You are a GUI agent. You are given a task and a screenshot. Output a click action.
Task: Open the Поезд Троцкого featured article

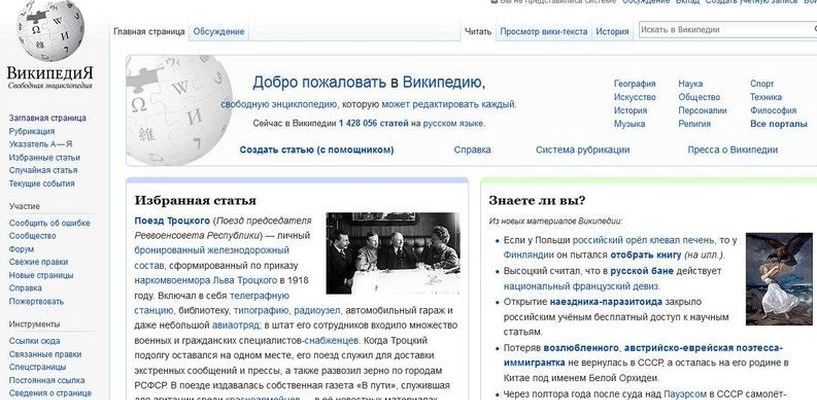[x=172, y=220]
